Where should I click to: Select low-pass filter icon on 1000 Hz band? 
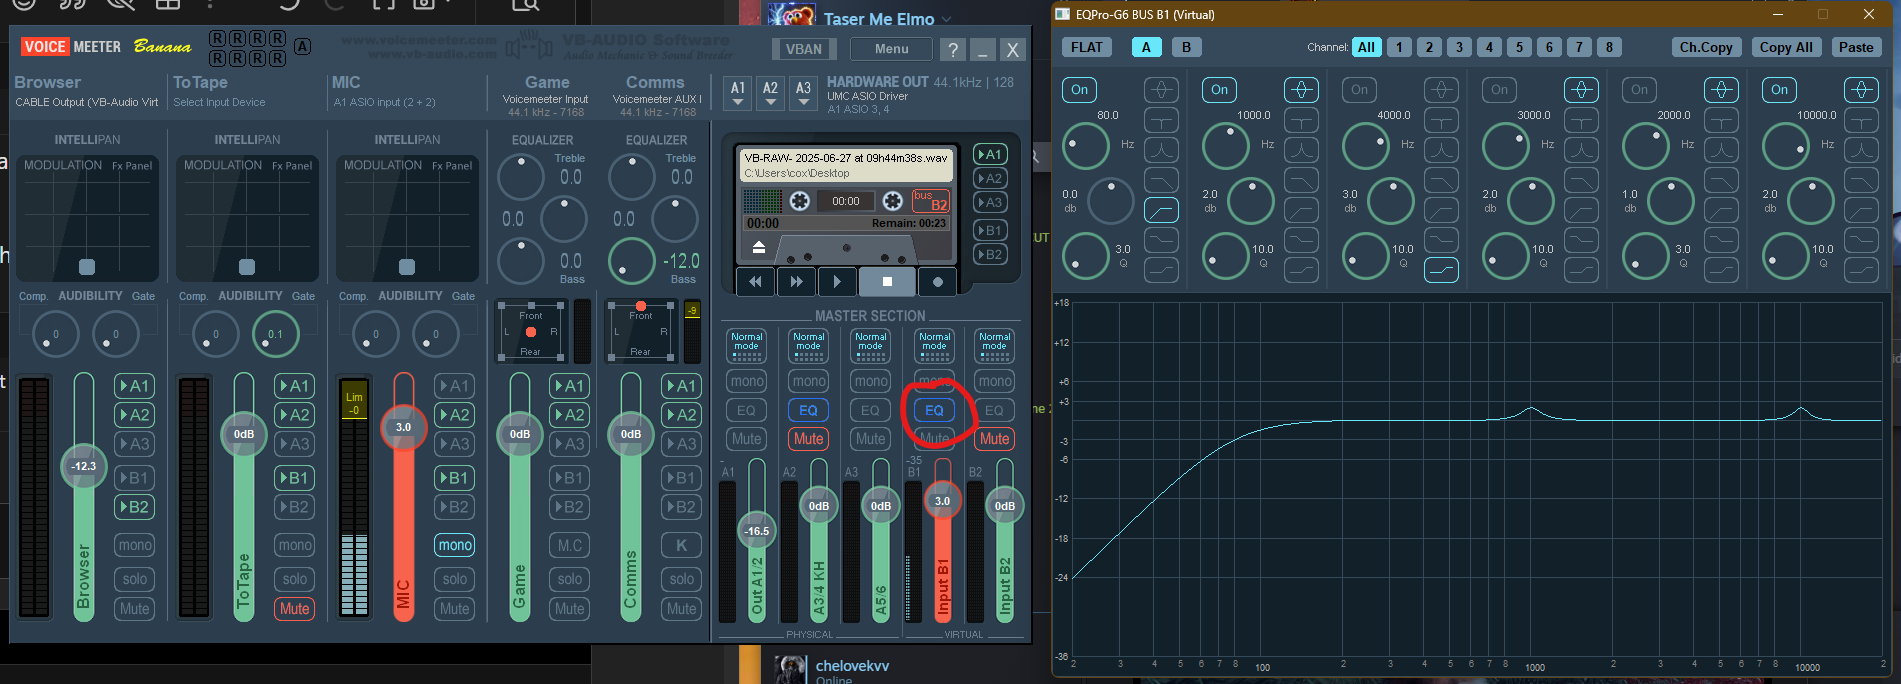point(1301,180)
